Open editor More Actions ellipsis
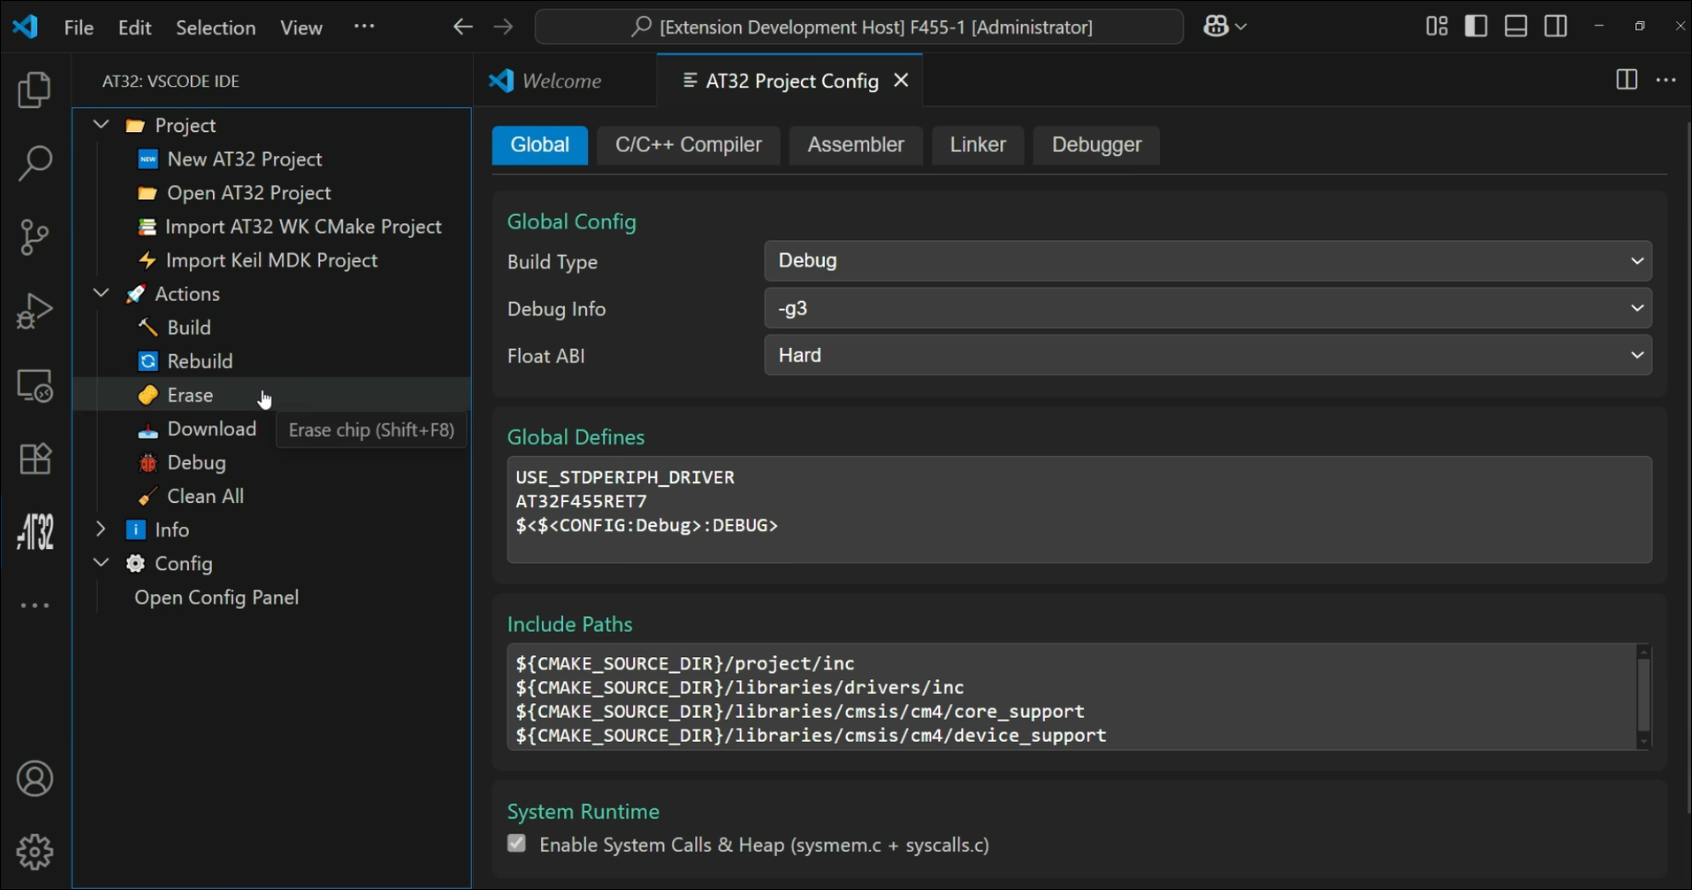 tap(1666, 80)
